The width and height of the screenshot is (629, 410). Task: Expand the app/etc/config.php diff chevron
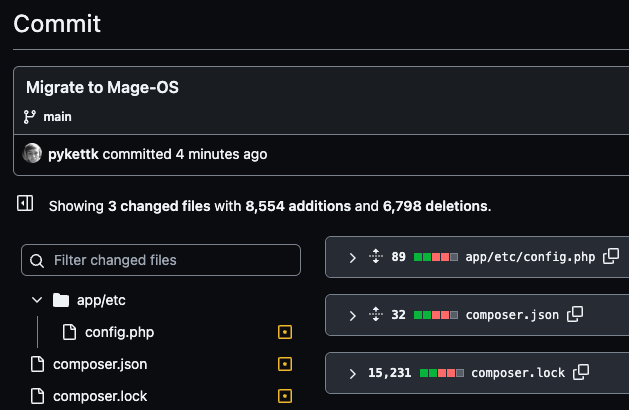tap(353, 258)
